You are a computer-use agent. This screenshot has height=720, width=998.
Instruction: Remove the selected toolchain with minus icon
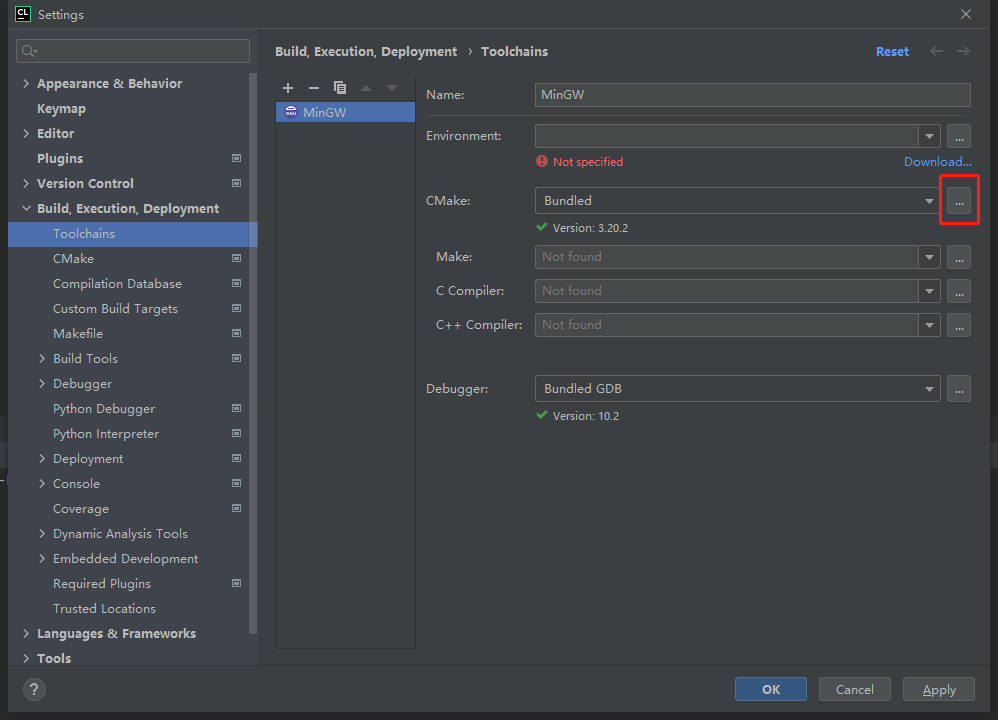pos(314,88)
